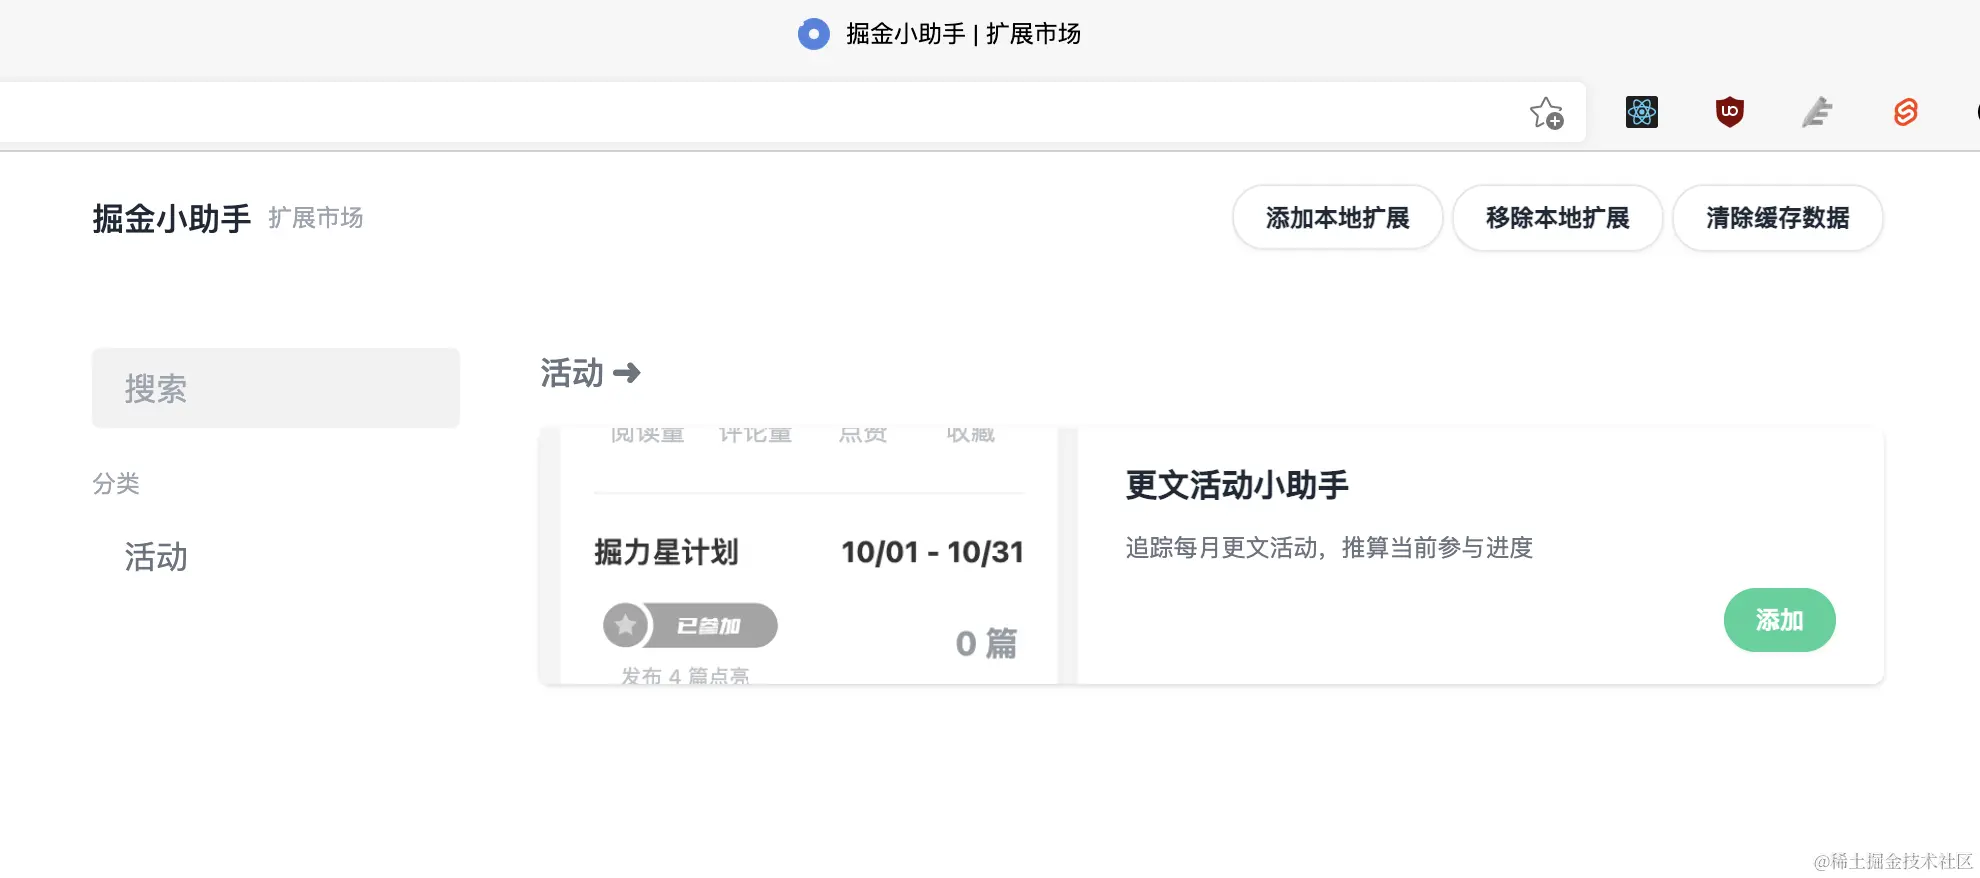The image size is (1980, 878).
Task: Click the 掘金小助手 page title
Action: pyautogui.click(x=172, y=218)
